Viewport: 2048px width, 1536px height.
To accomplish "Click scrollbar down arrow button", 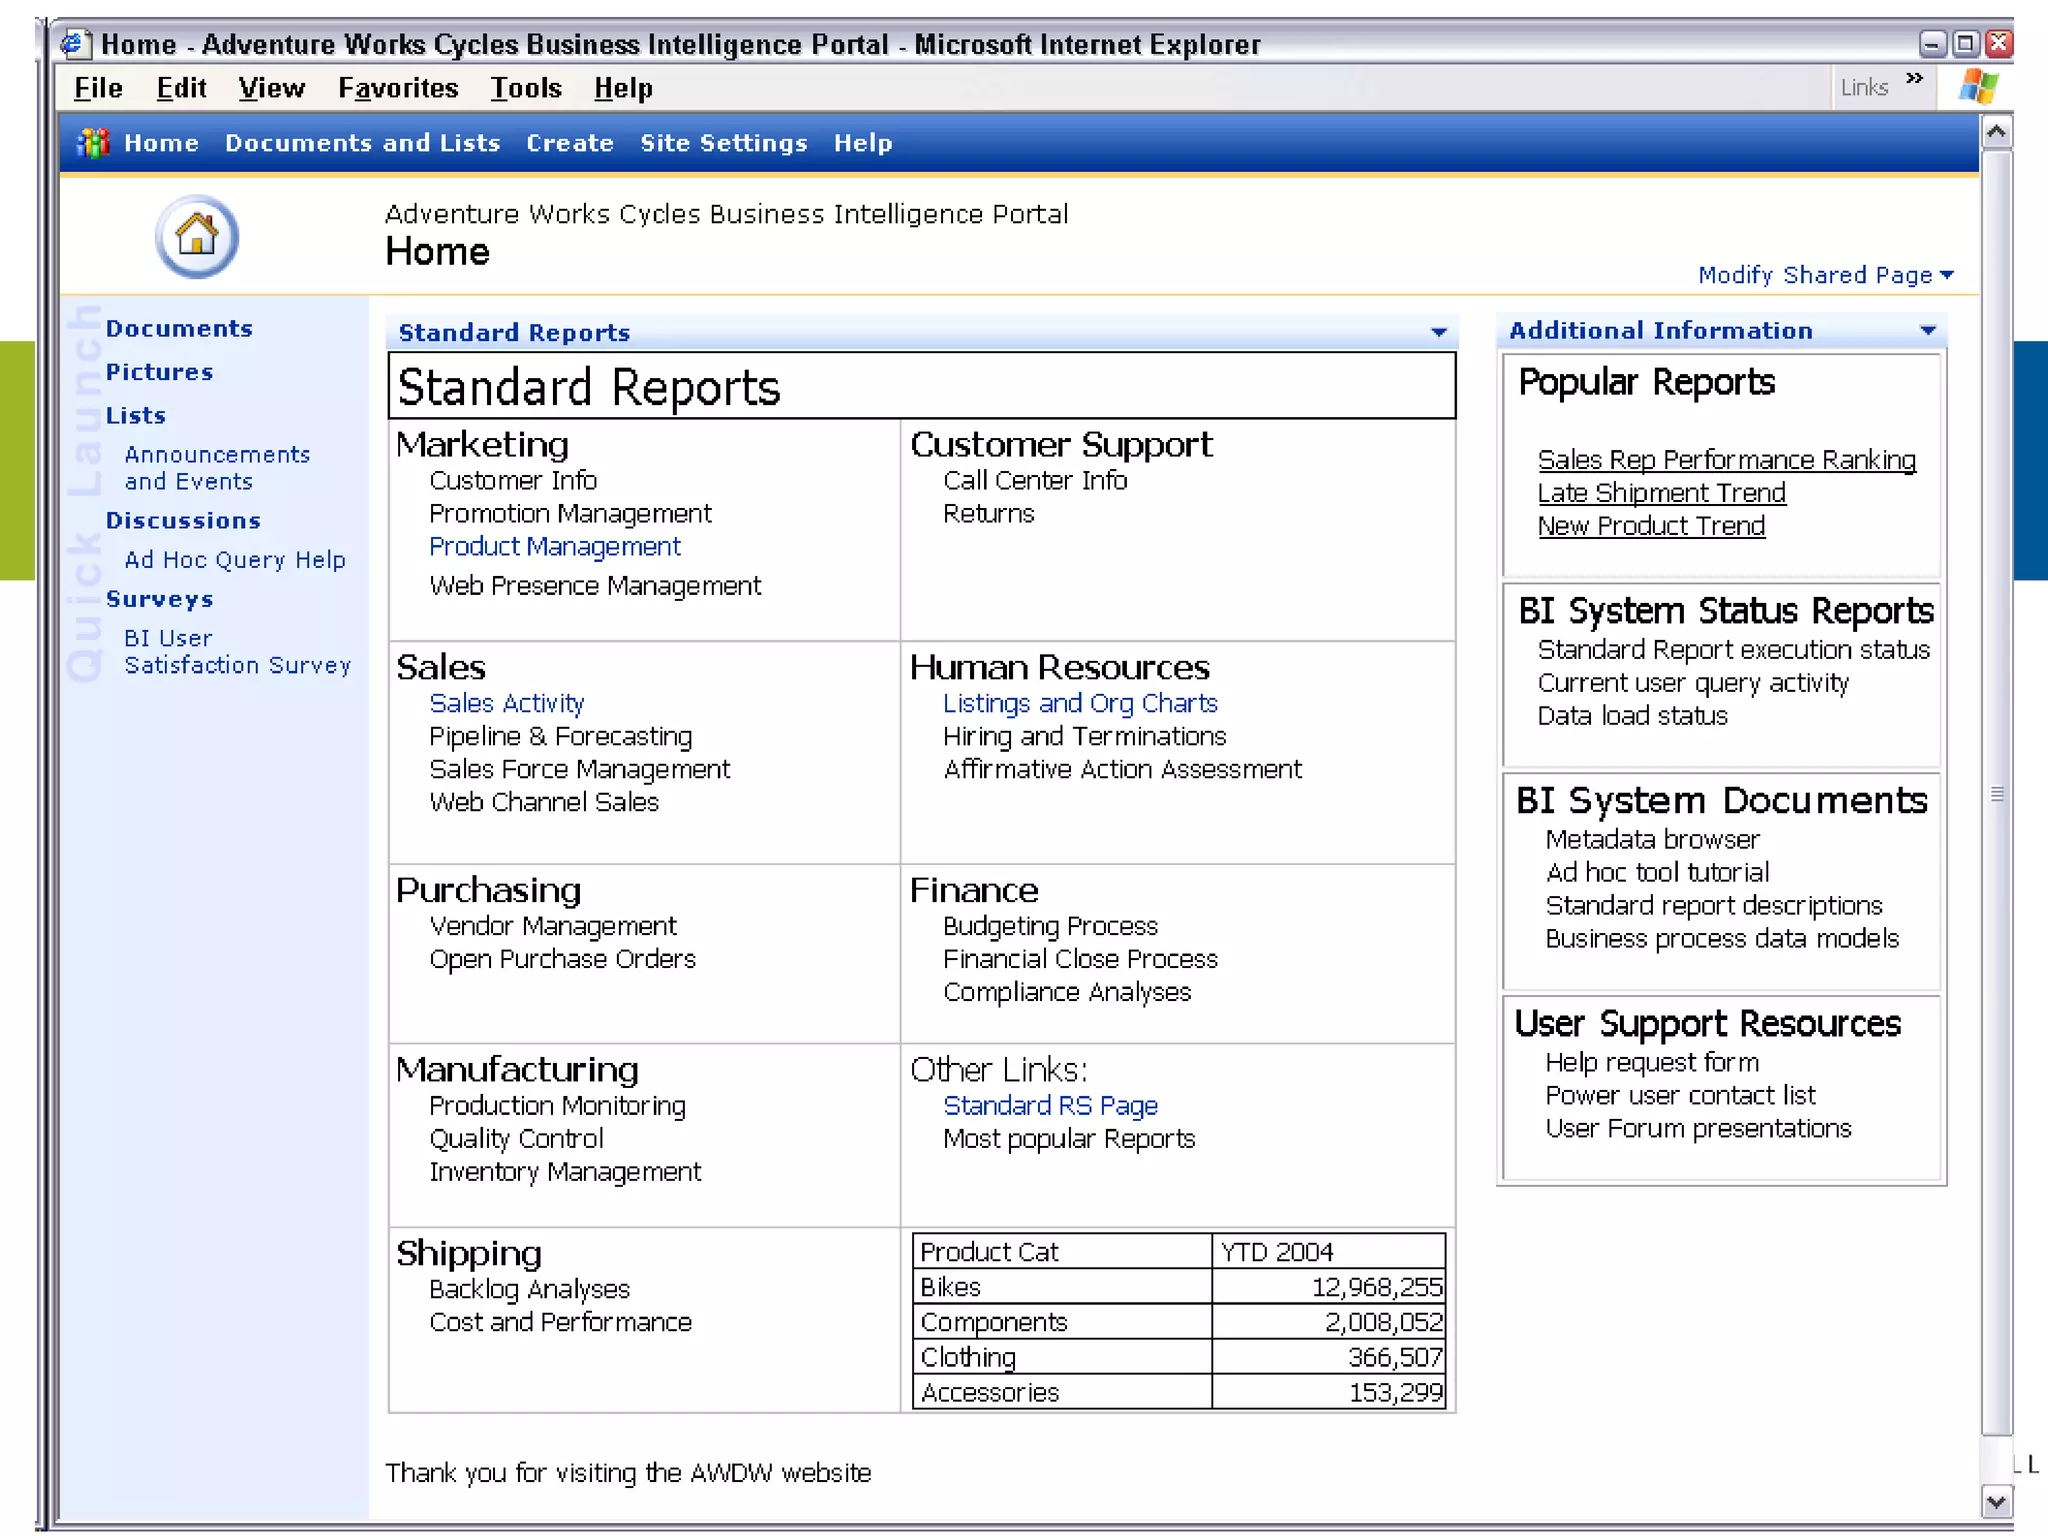I will click(1996, 1501).
